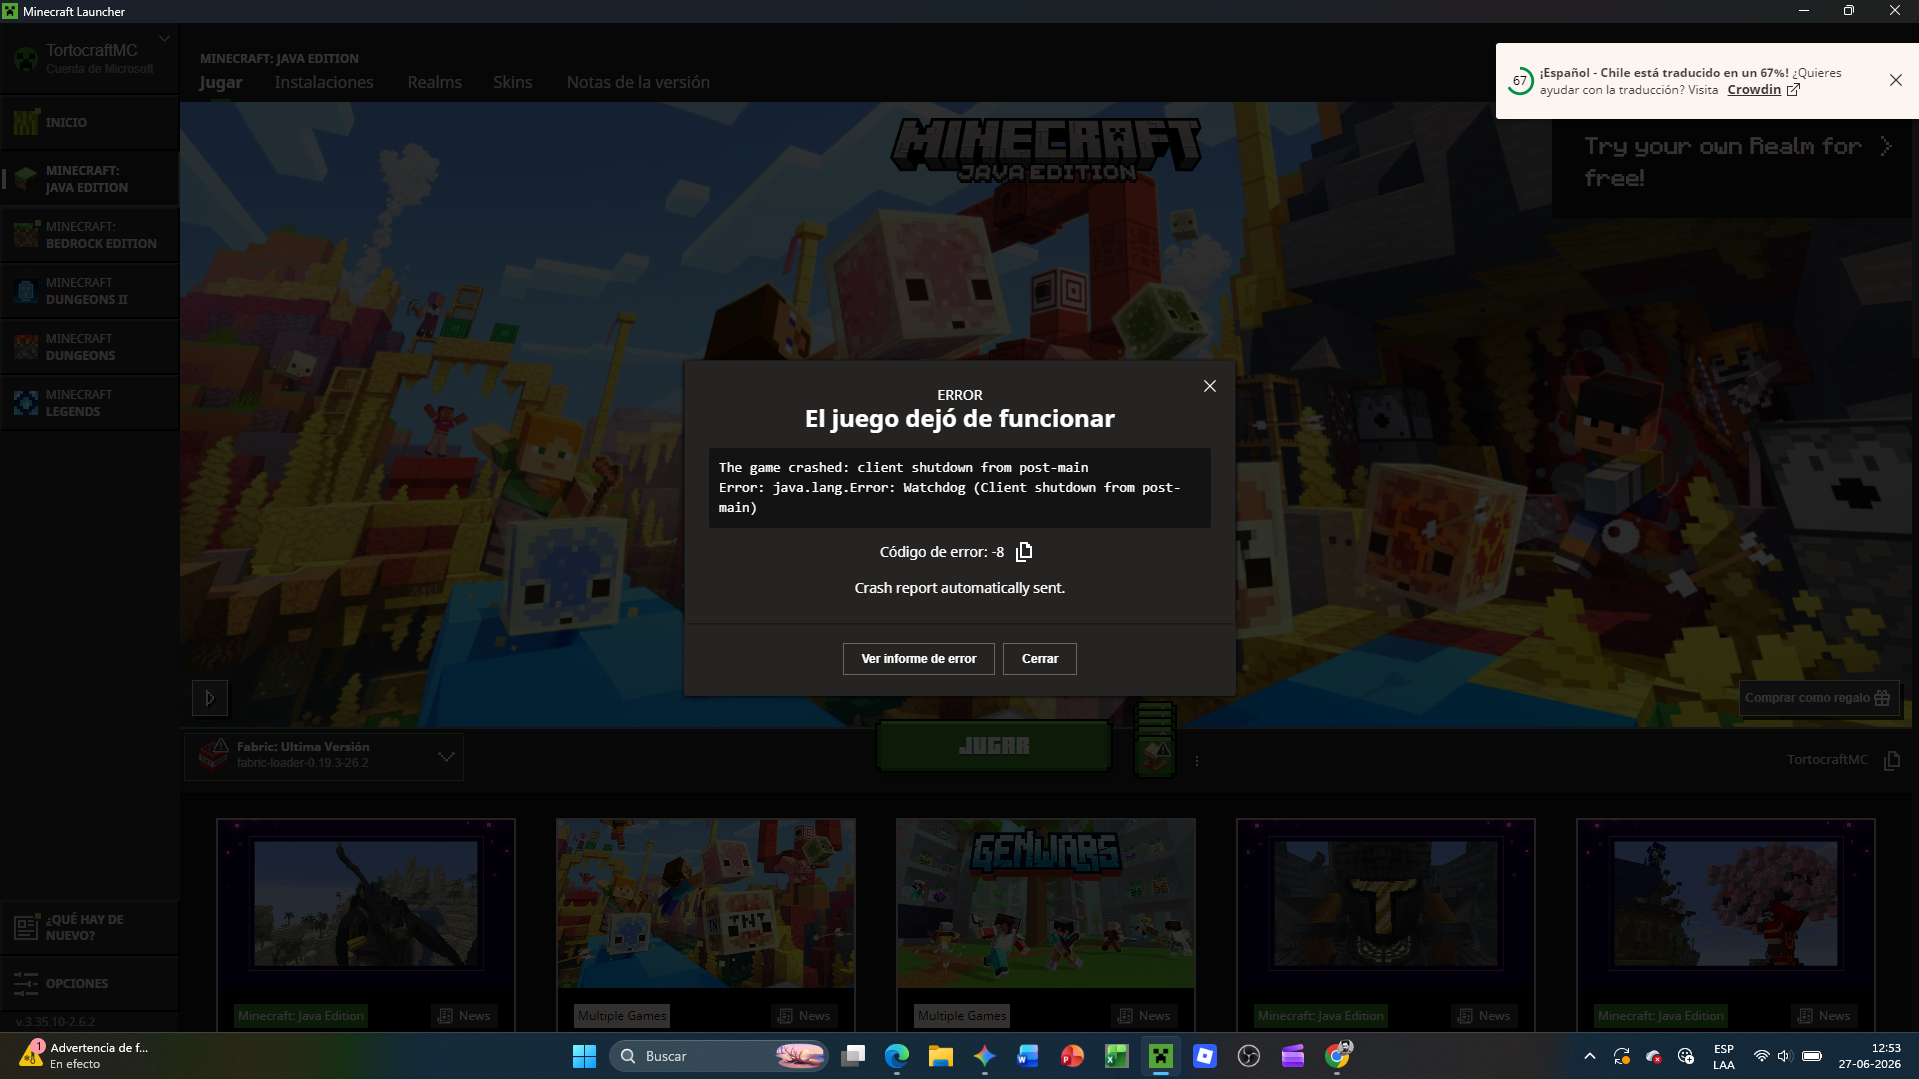Focus the Minecraft Launcher taskbar icon
1919x1079 pixels.
click(1160, 1056)
